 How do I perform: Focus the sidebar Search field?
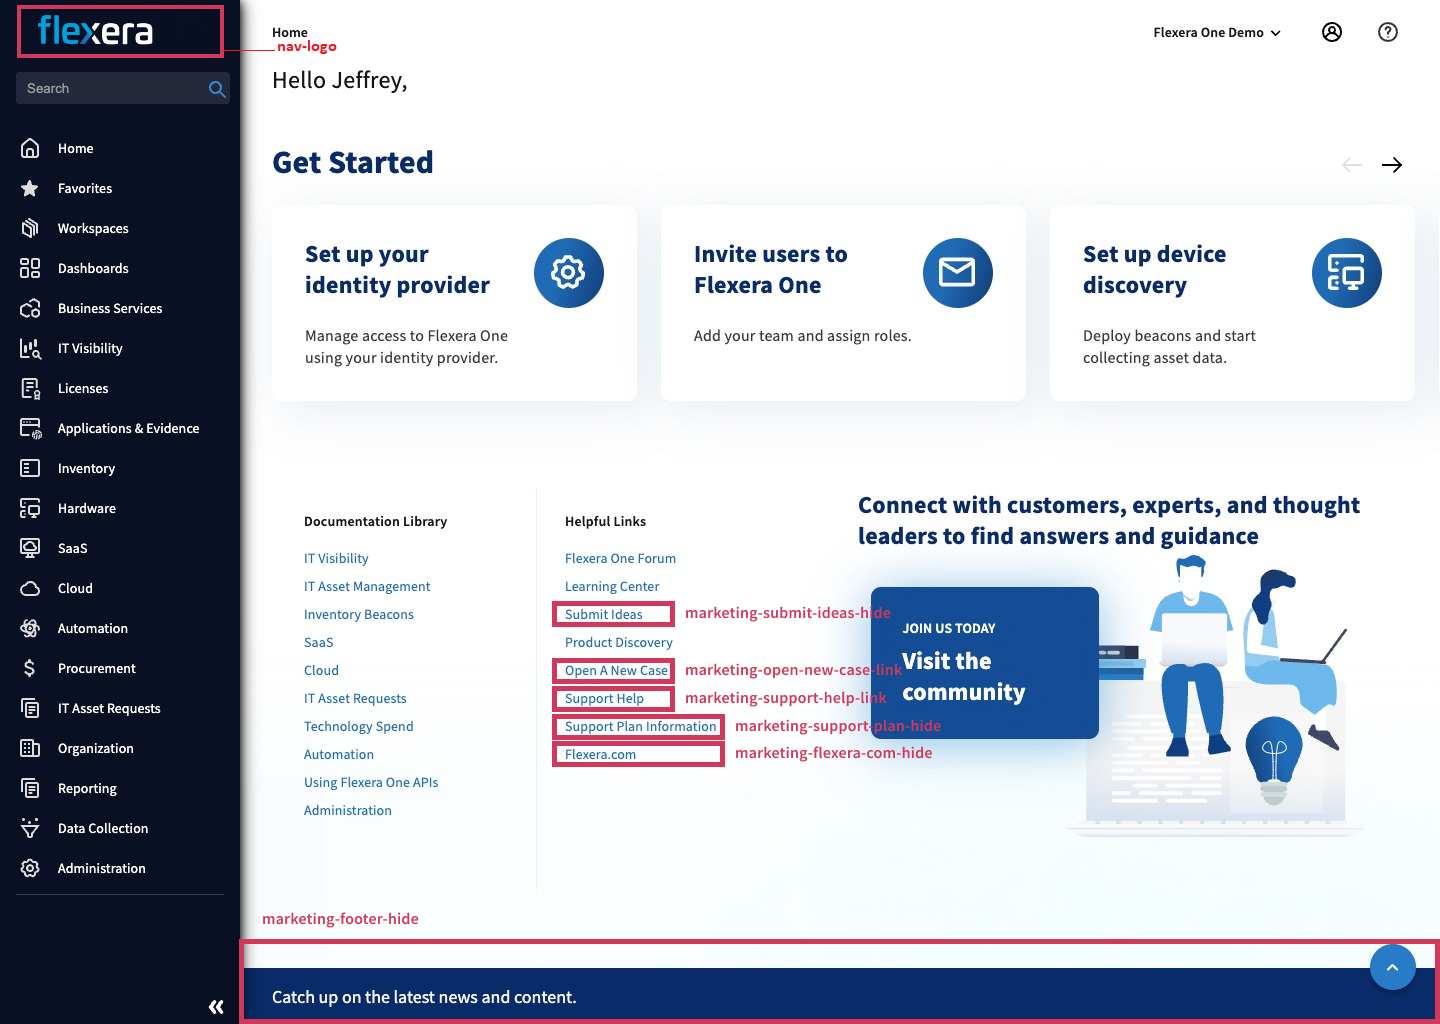point(110,89)
